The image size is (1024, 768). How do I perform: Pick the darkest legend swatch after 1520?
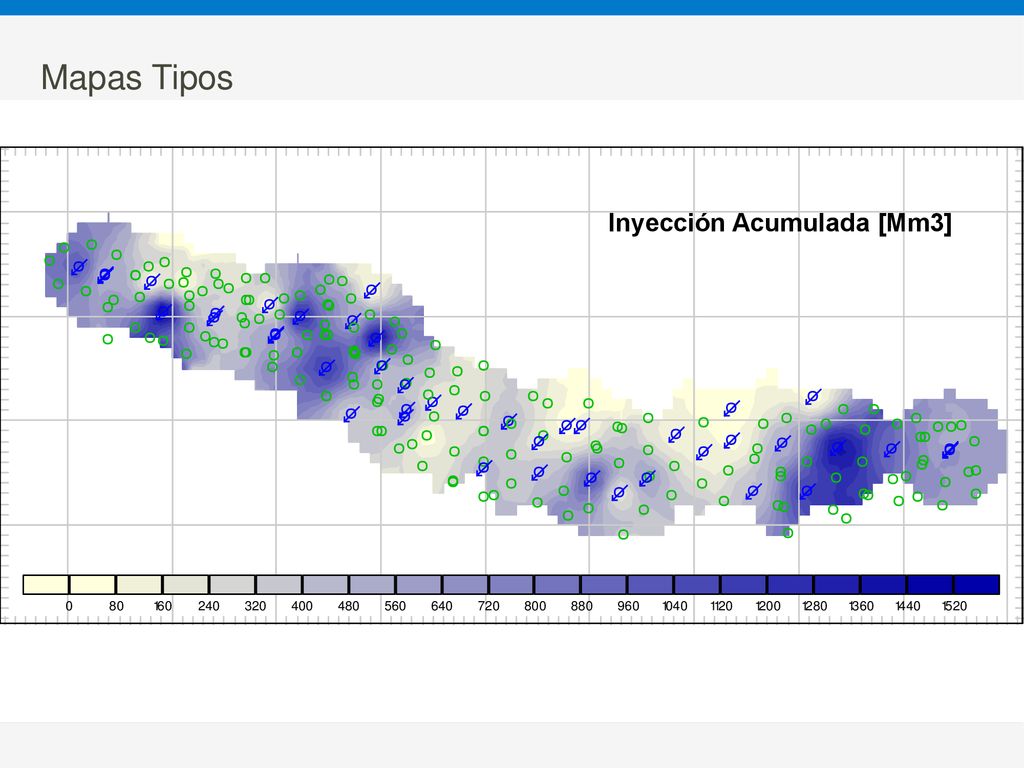tap(977, 584)
